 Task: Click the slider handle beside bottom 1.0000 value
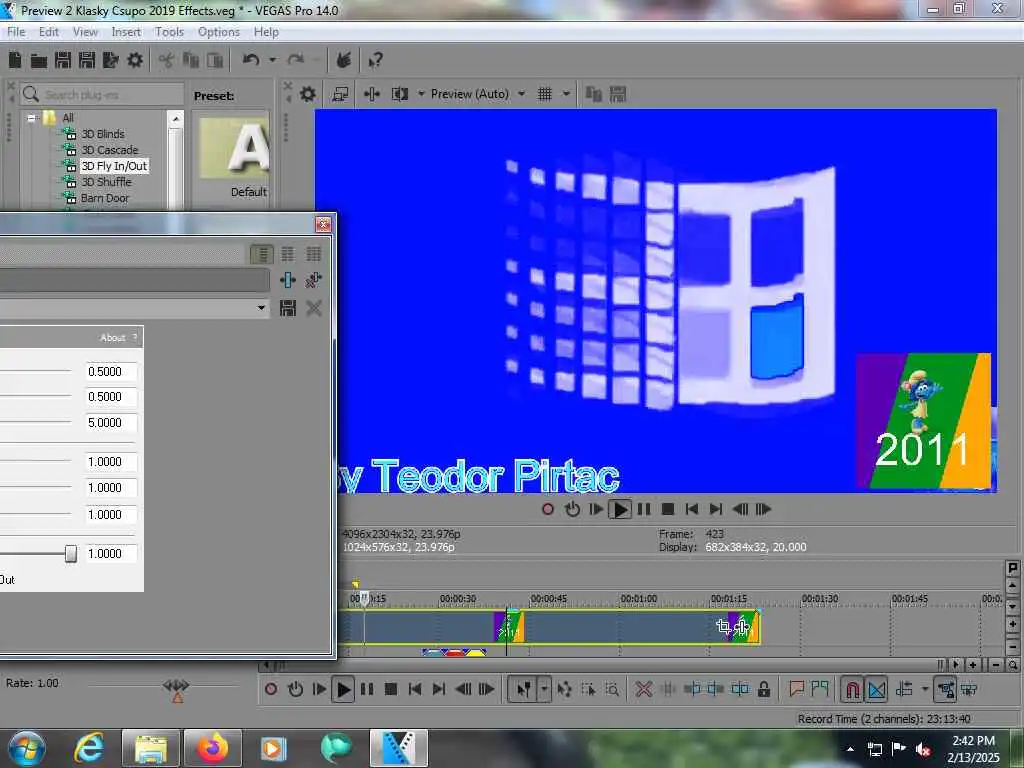pos(71,554)
